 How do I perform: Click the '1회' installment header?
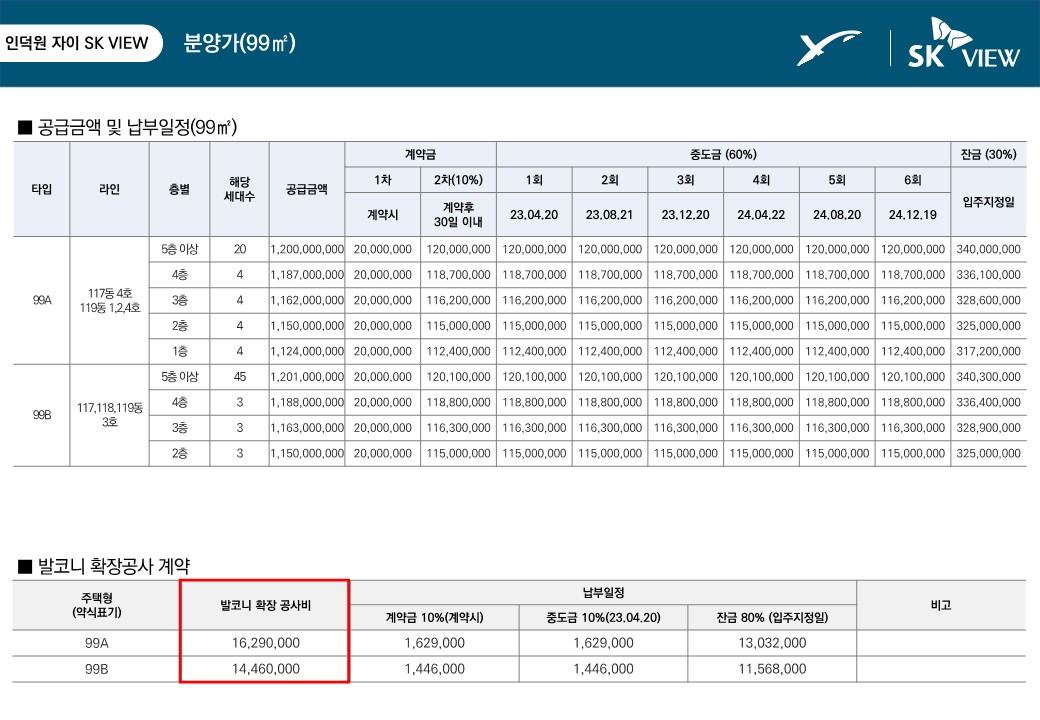tap(534, 180)
